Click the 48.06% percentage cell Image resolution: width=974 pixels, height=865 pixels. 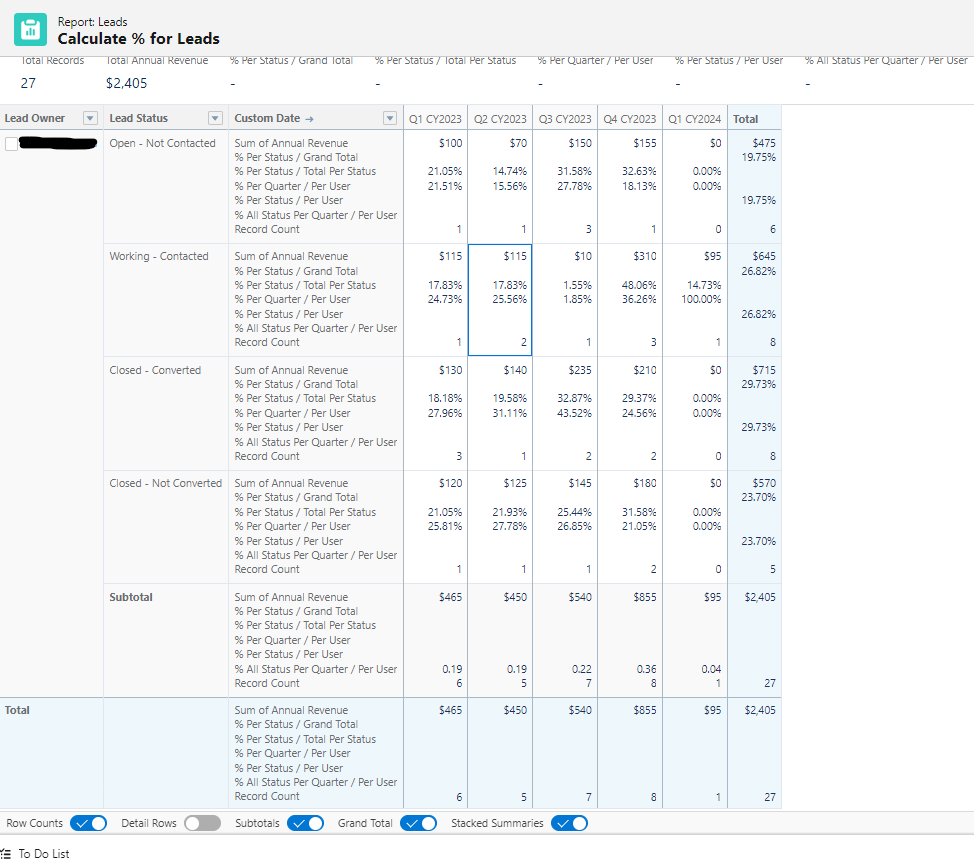pyautogui.click(x=639, y=285)
